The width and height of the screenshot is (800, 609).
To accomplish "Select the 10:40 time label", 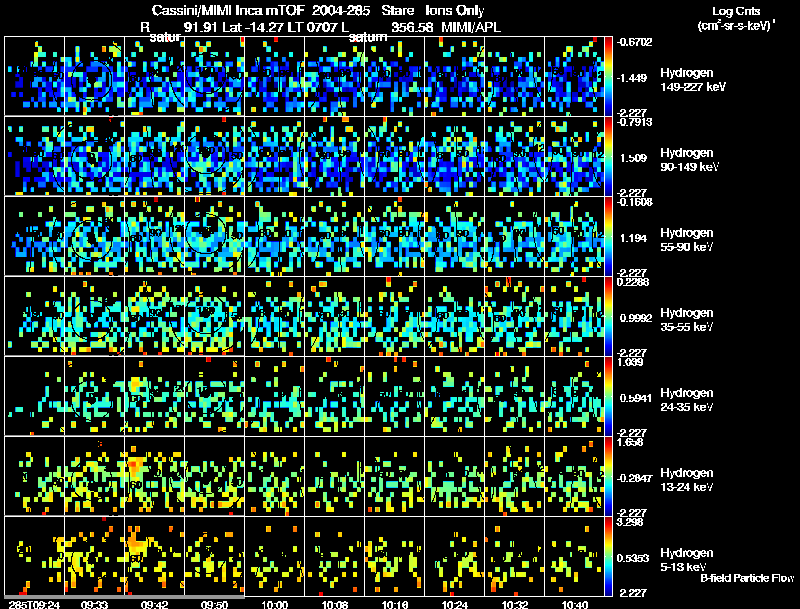I will 575,604.
